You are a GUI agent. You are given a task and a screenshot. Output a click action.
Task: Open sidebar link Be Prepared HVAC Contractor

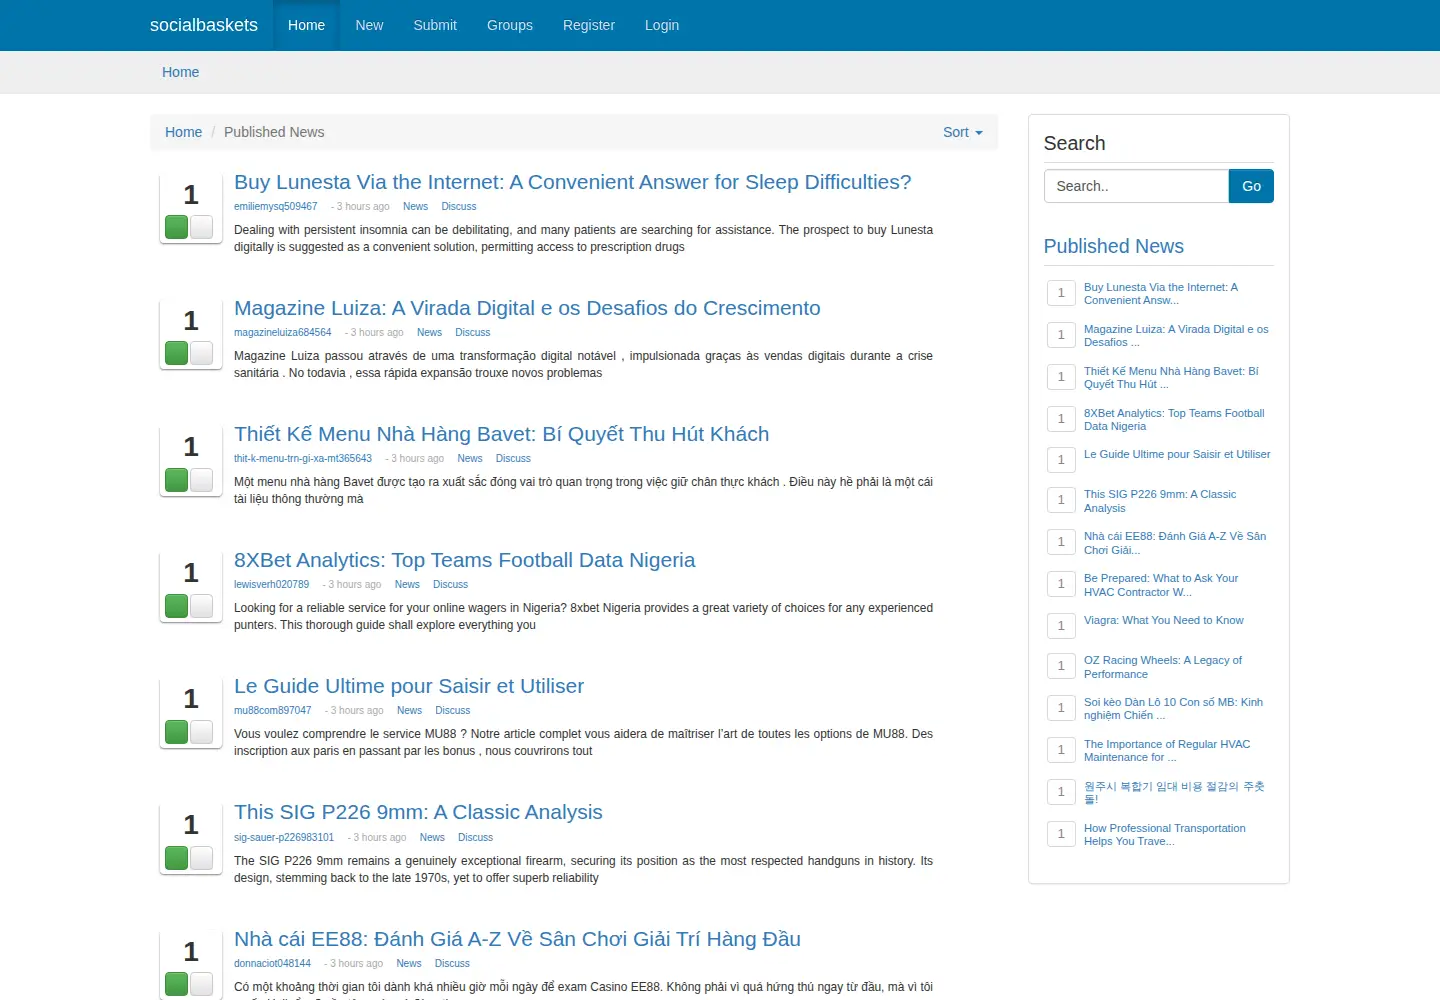coord(1161,585)
